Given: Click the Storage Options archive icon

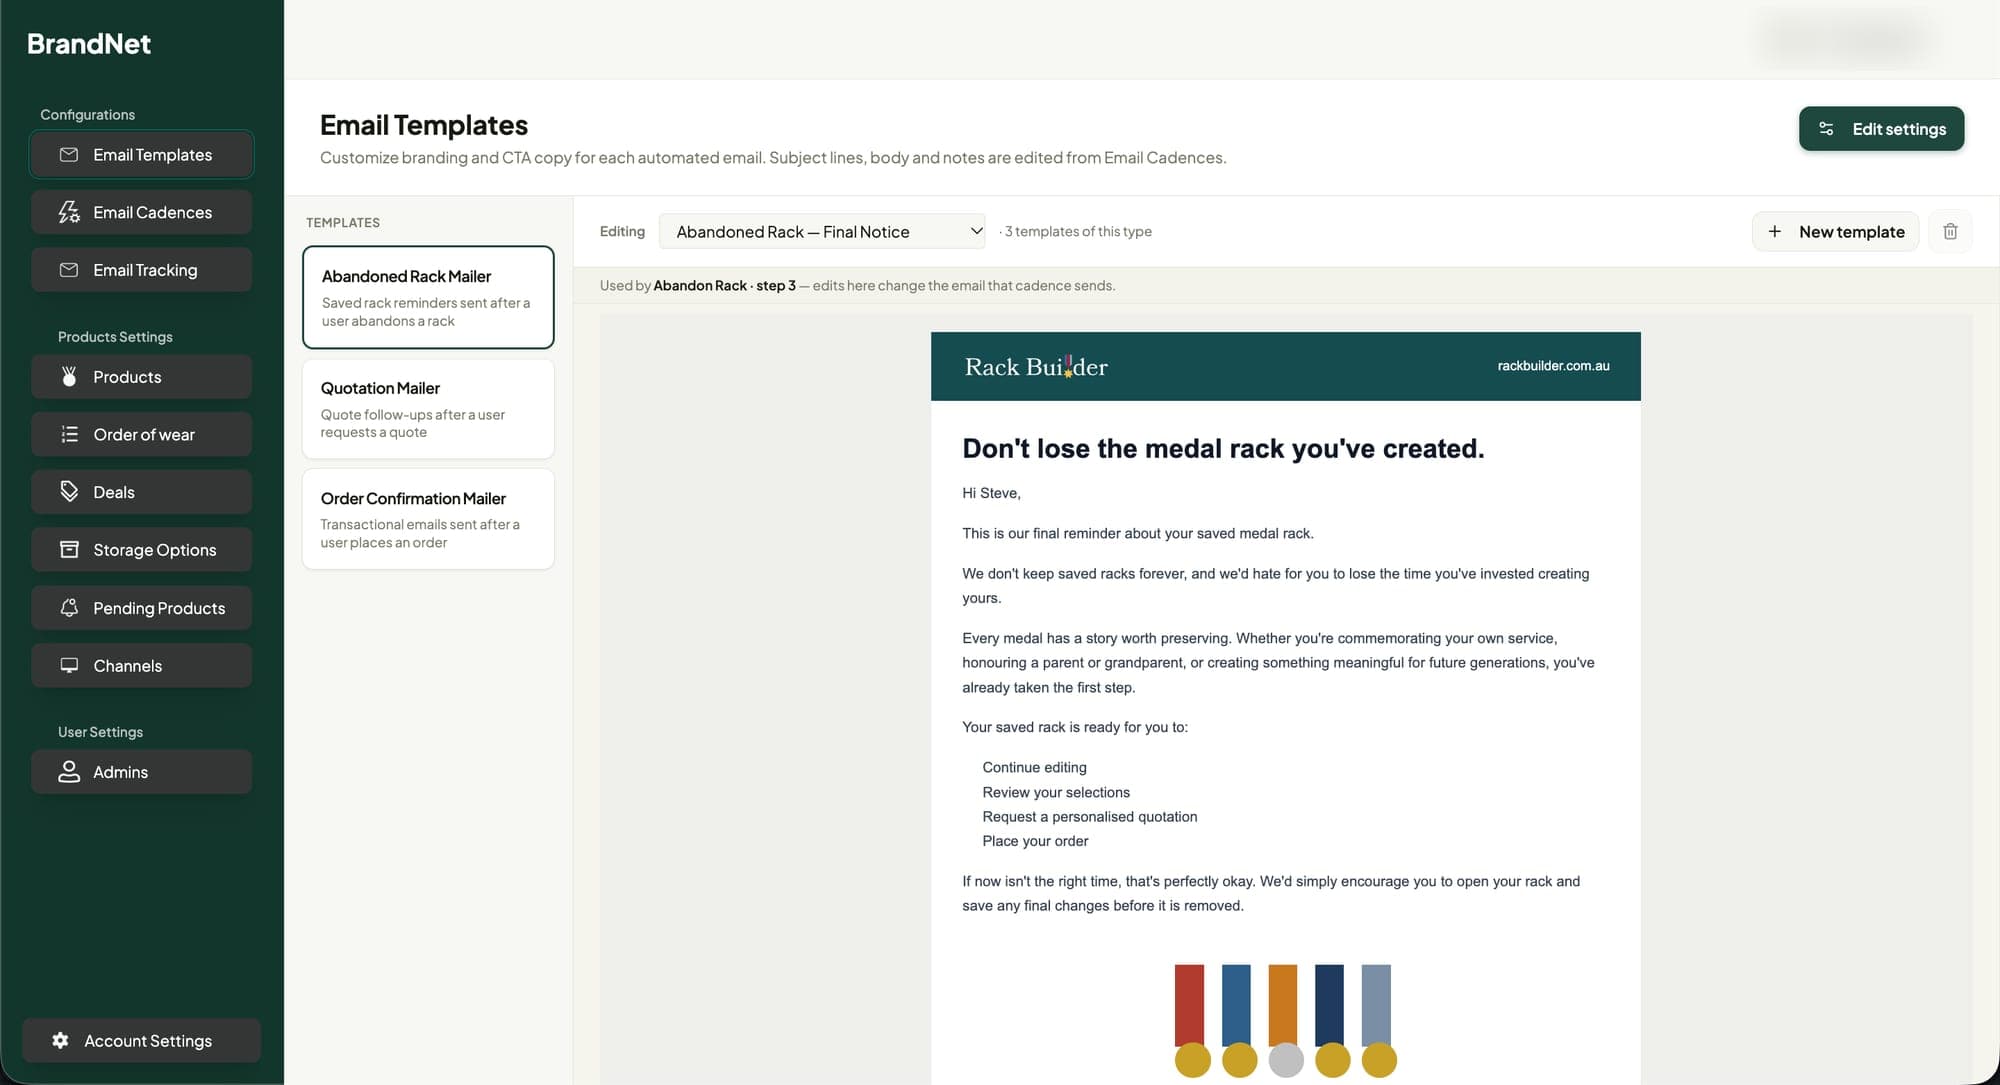Looking at the screenshot, I should click(x=69, y=550).
